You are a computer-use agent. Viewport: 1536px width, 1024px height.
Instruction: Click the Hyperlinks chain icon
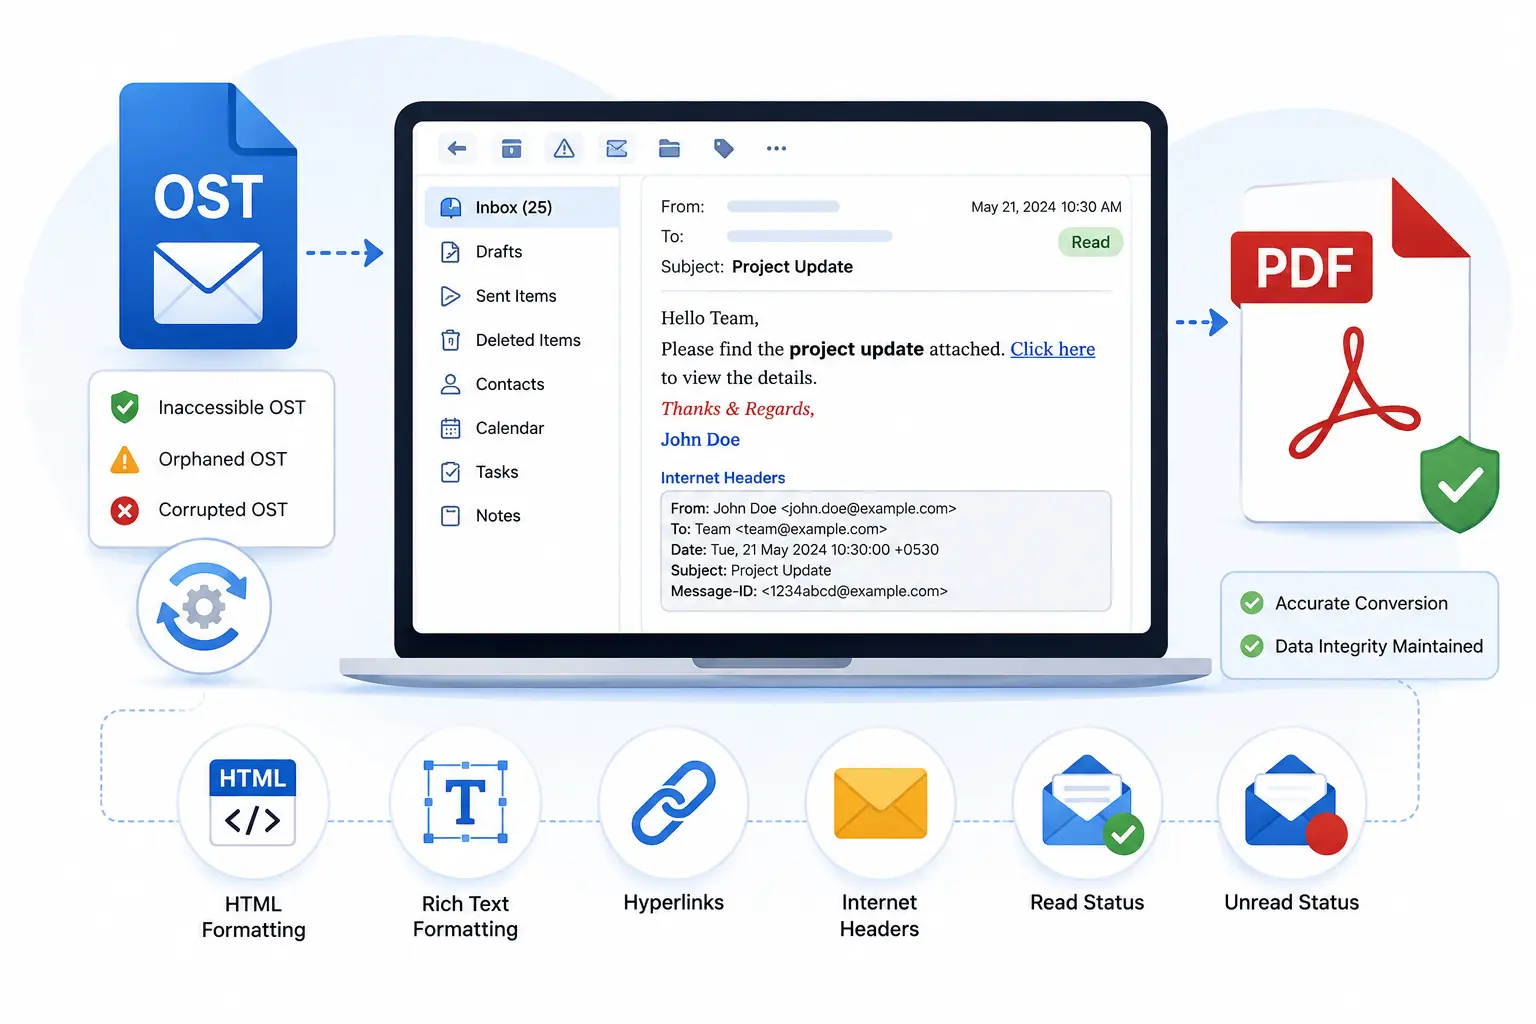click(x=674, y=803)
